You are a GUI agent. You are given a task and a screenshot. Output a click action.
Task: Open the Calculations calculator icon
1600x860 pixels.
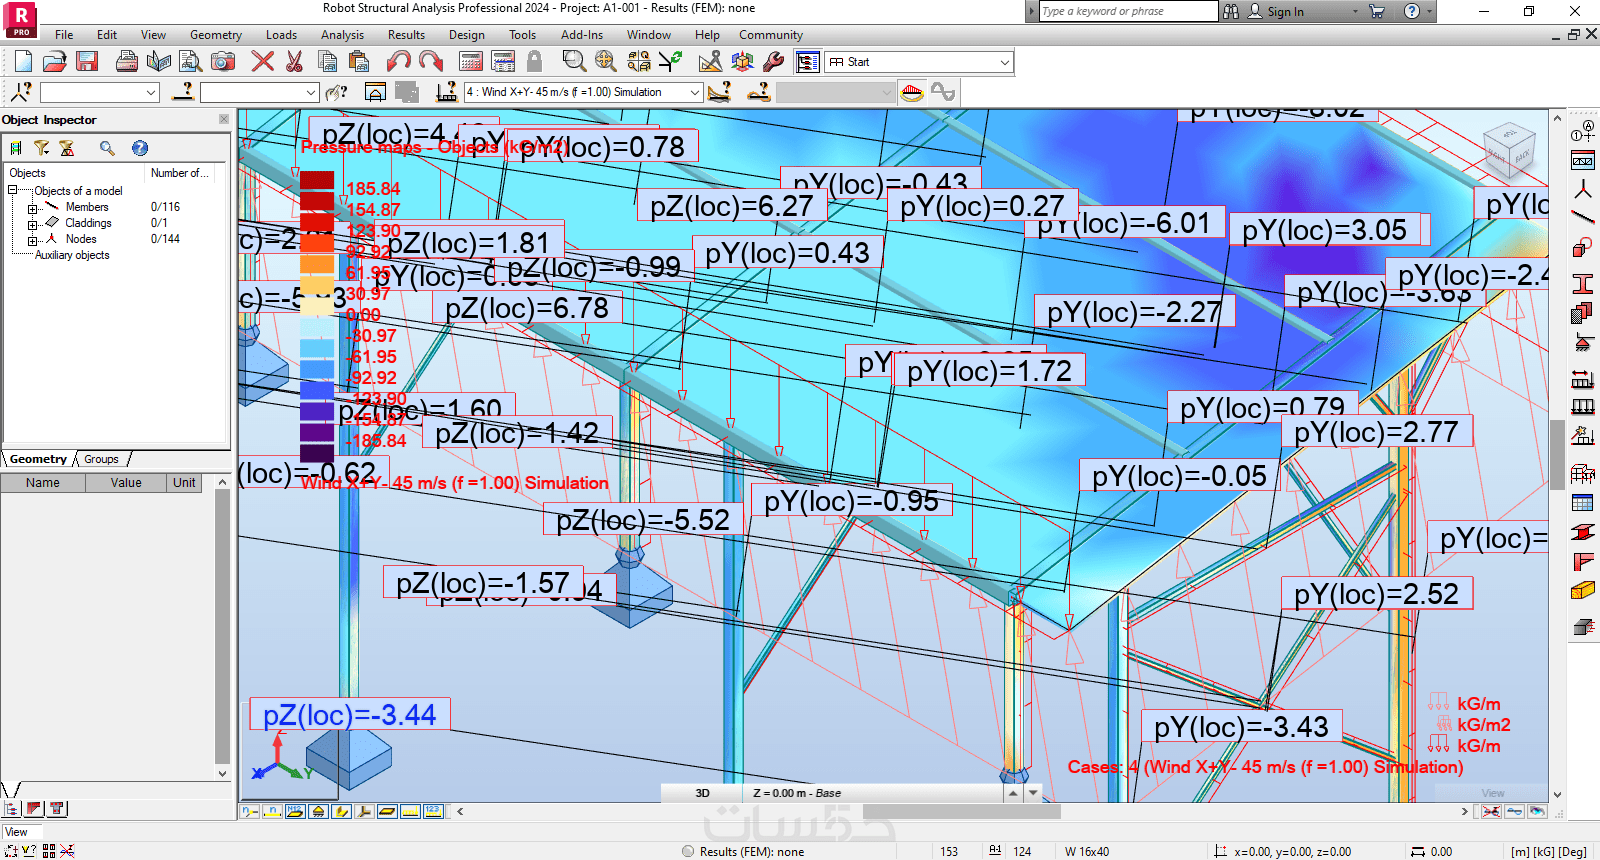tap(470, 62)
